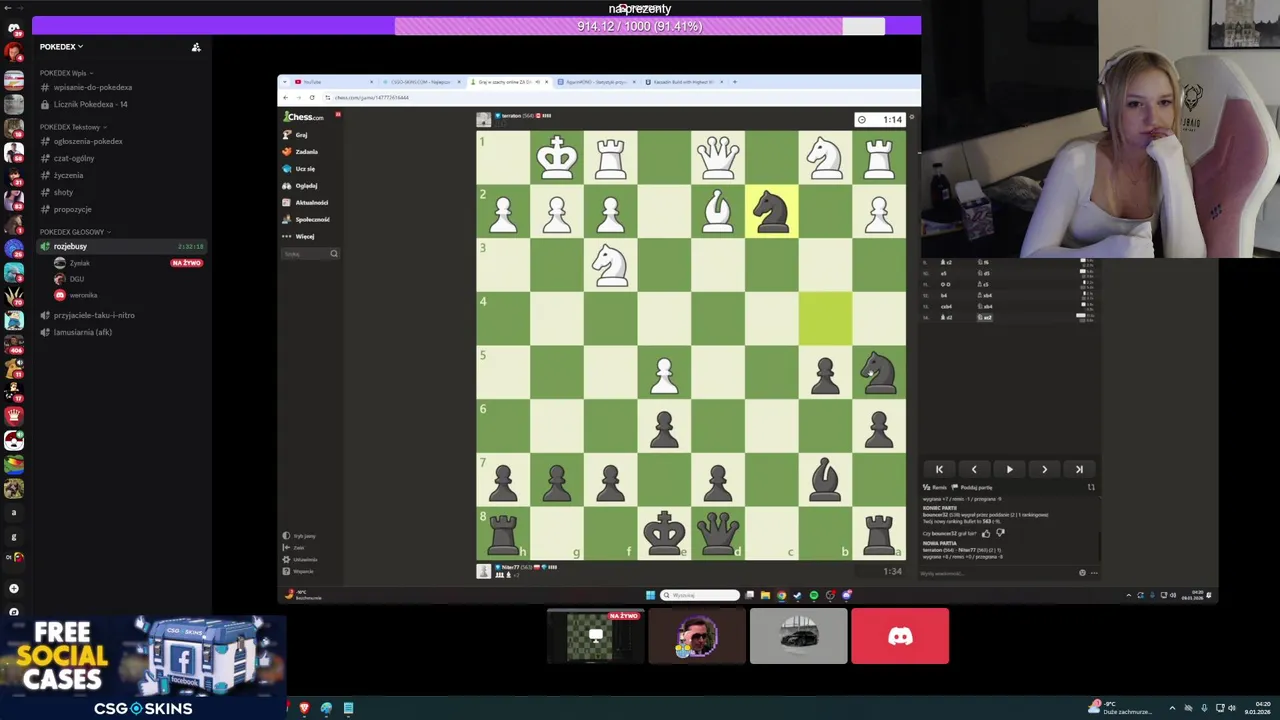Click the Windows start button in streamed taskbar
Screen dimensions: 1280x720
tap(650, 595)
